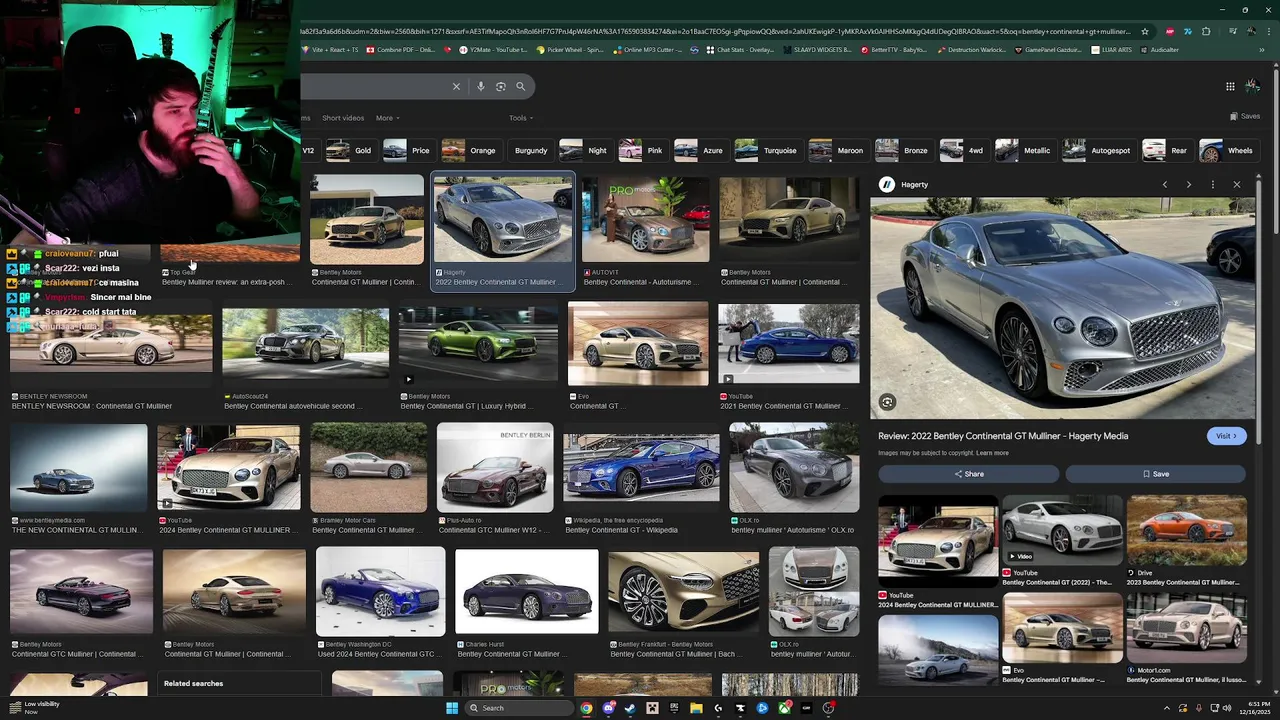This screenshot has height=720, width=1280.
Task: Click the Visit button for Hagerty review
Action: [1225, 436]
